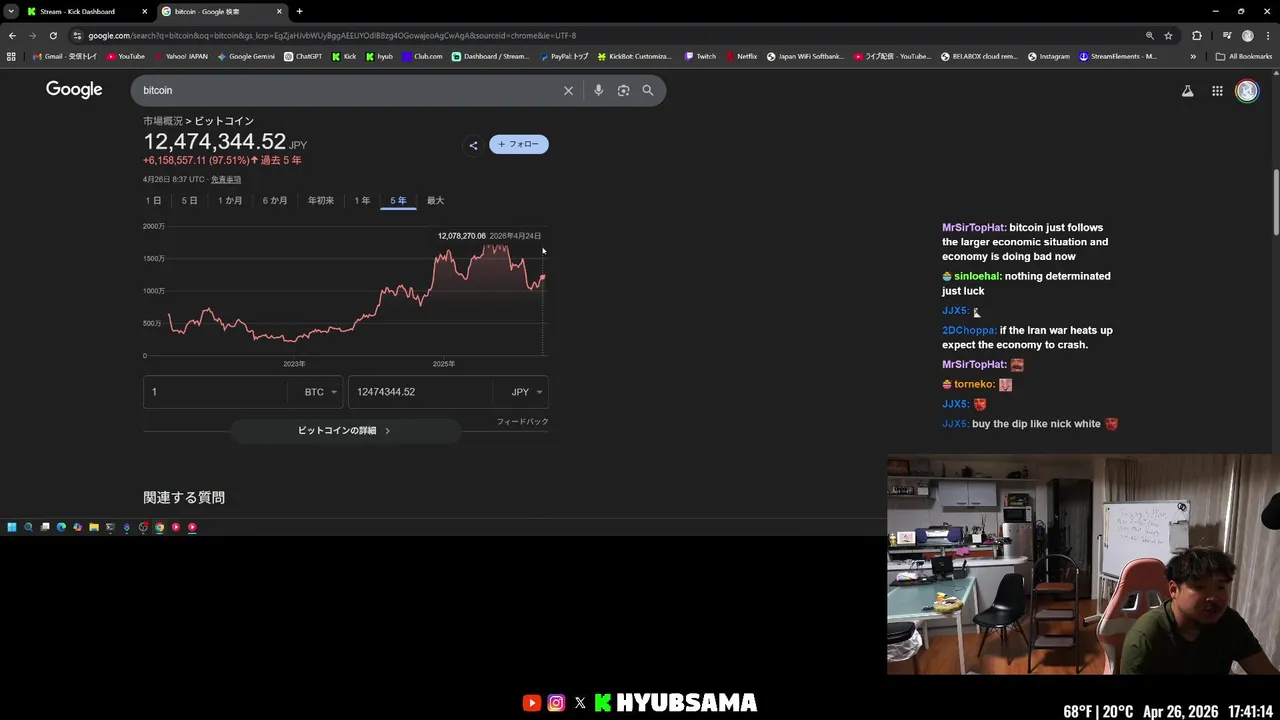Select the 5年 chart range

pyautogui.click(x=398, y=201)
